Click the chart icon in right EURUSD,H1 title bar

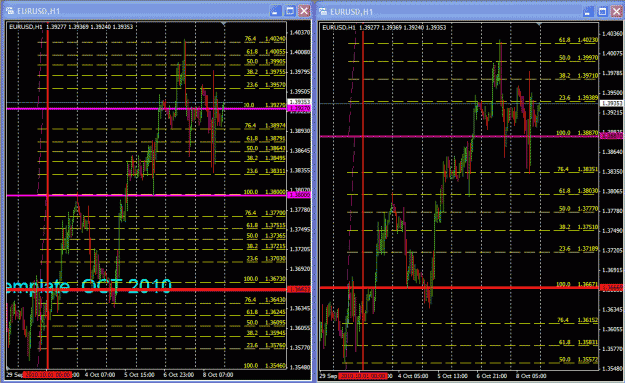coord(323,11)
